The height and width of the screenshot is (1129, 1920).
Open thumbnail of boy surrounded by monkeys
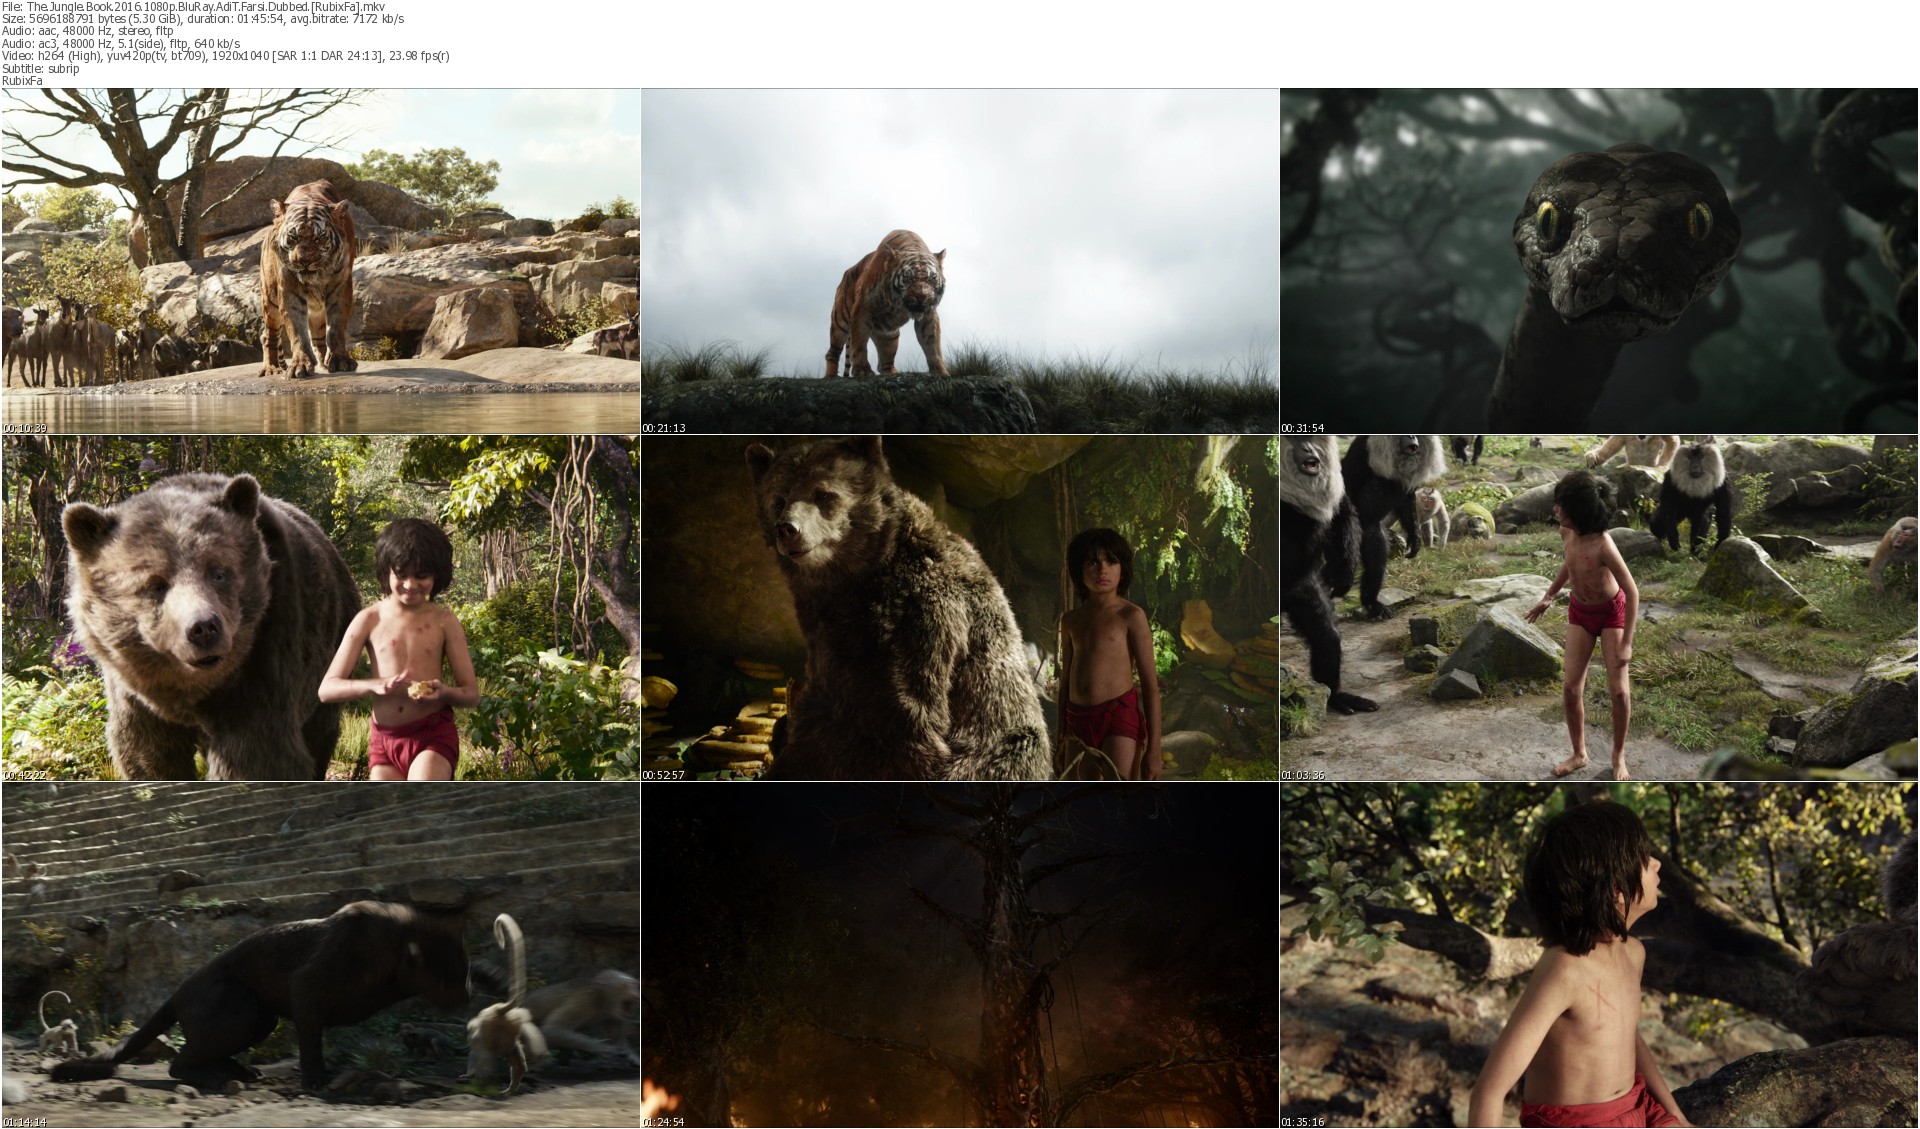1600,608
